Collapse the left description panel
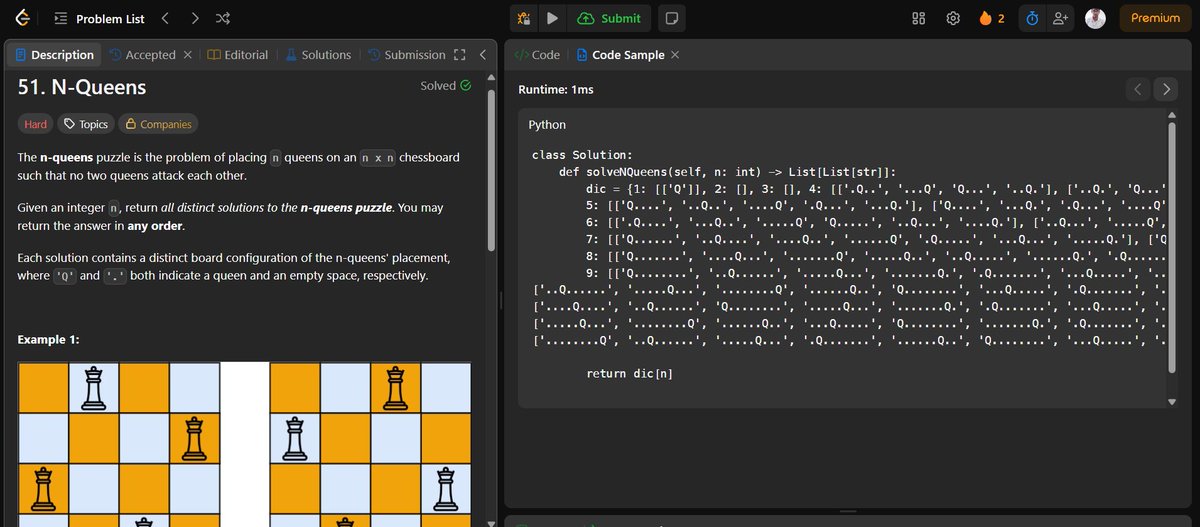The width and height of the screenshot is (1200, 527). click(482, 55)
